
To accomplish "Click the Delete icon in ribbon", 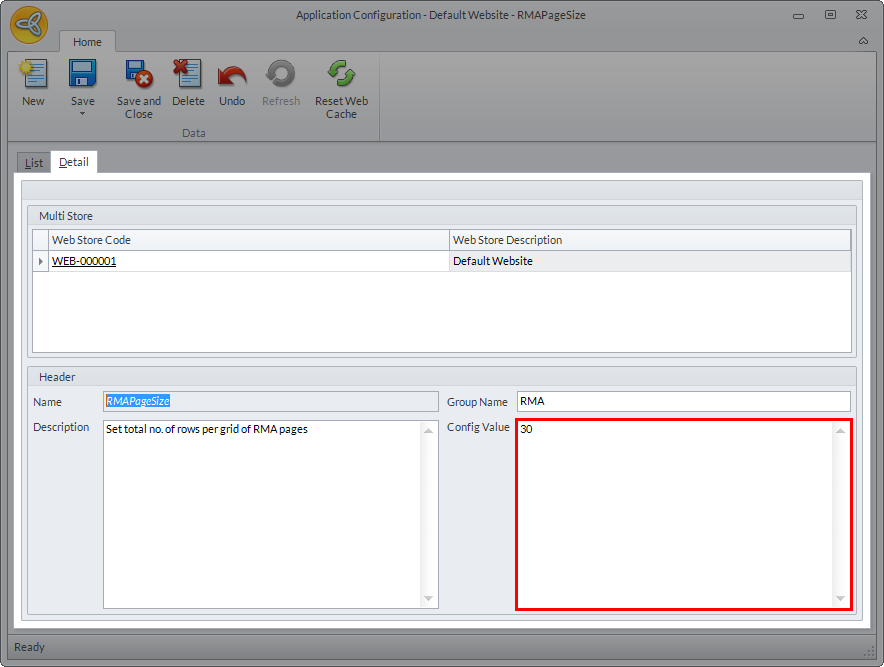I will point(188,75).
